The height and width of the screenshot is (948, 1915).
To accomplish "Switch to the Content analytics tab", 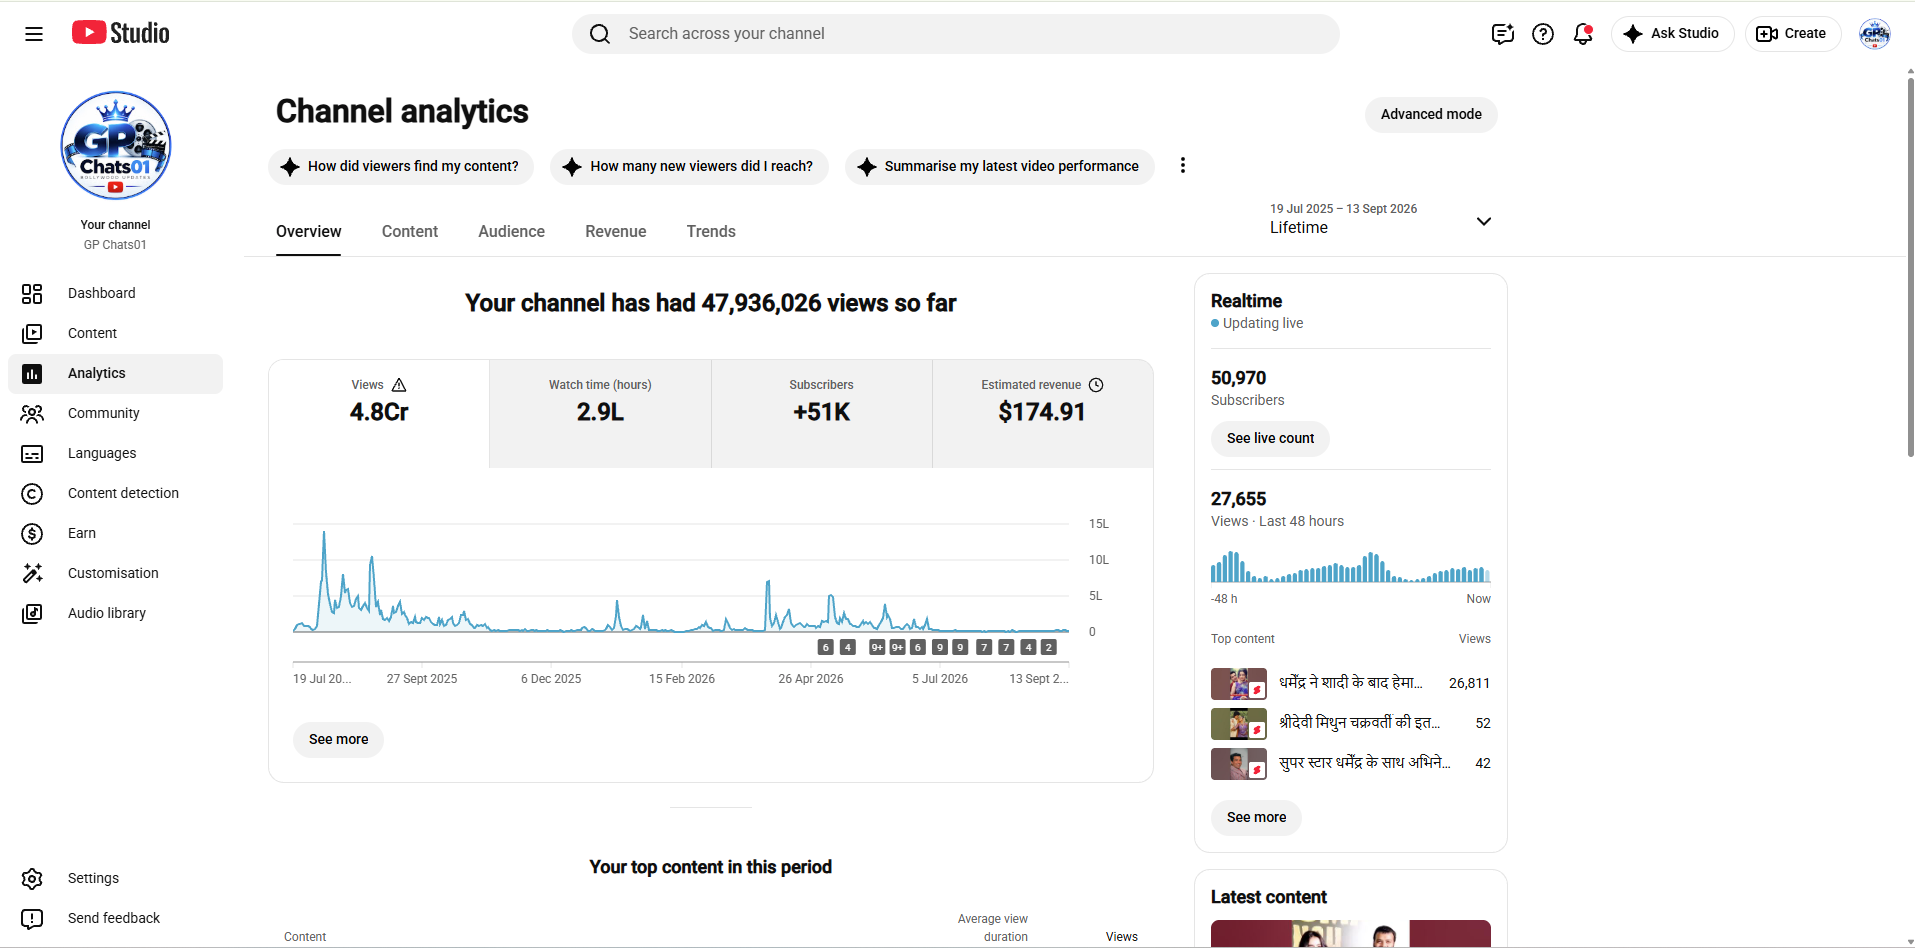I will [x=410, y=232].
